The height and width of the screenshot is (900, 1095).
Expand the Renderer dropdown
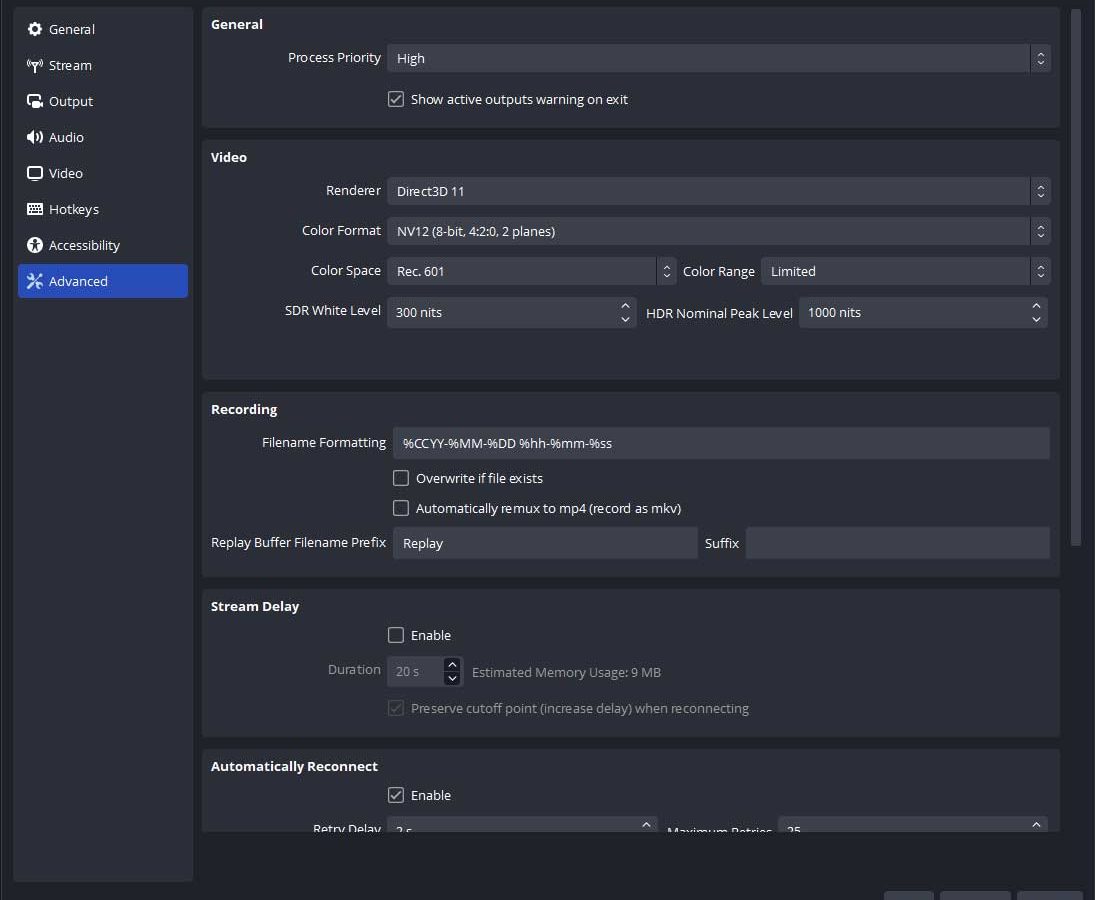(717, 191)
